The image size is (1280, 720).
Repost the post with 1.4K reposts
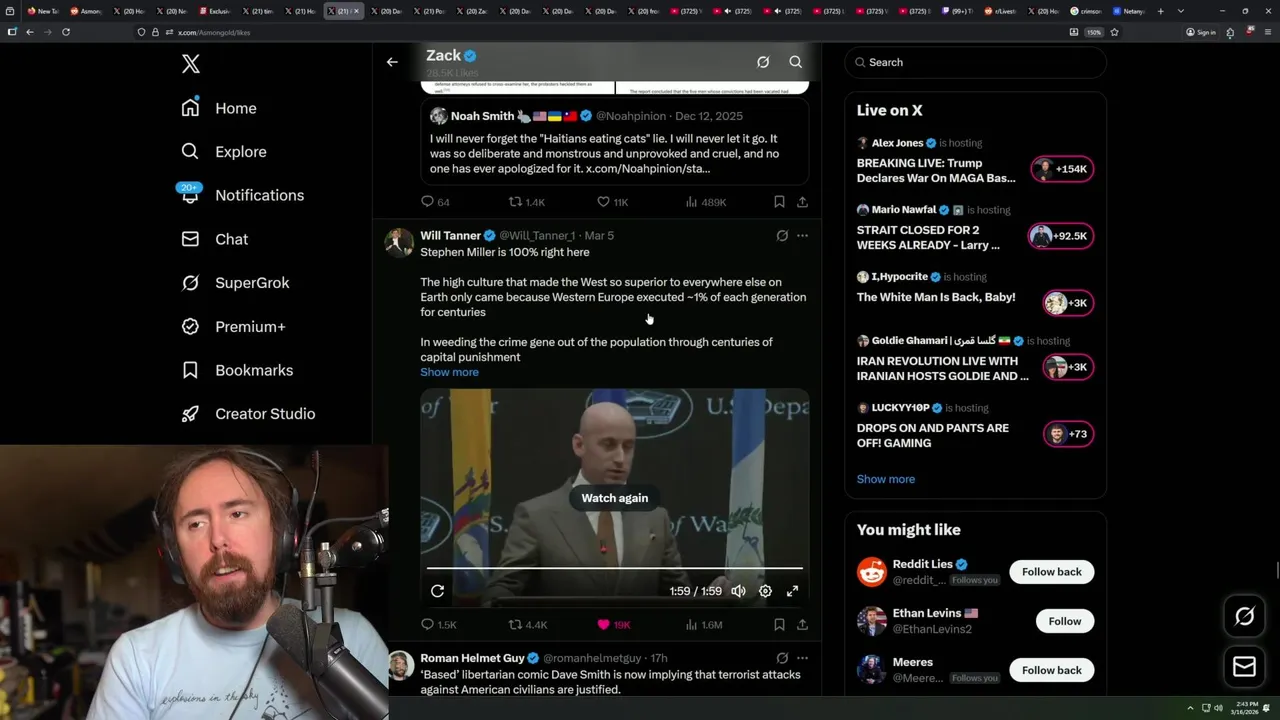[x=527, y=202]
